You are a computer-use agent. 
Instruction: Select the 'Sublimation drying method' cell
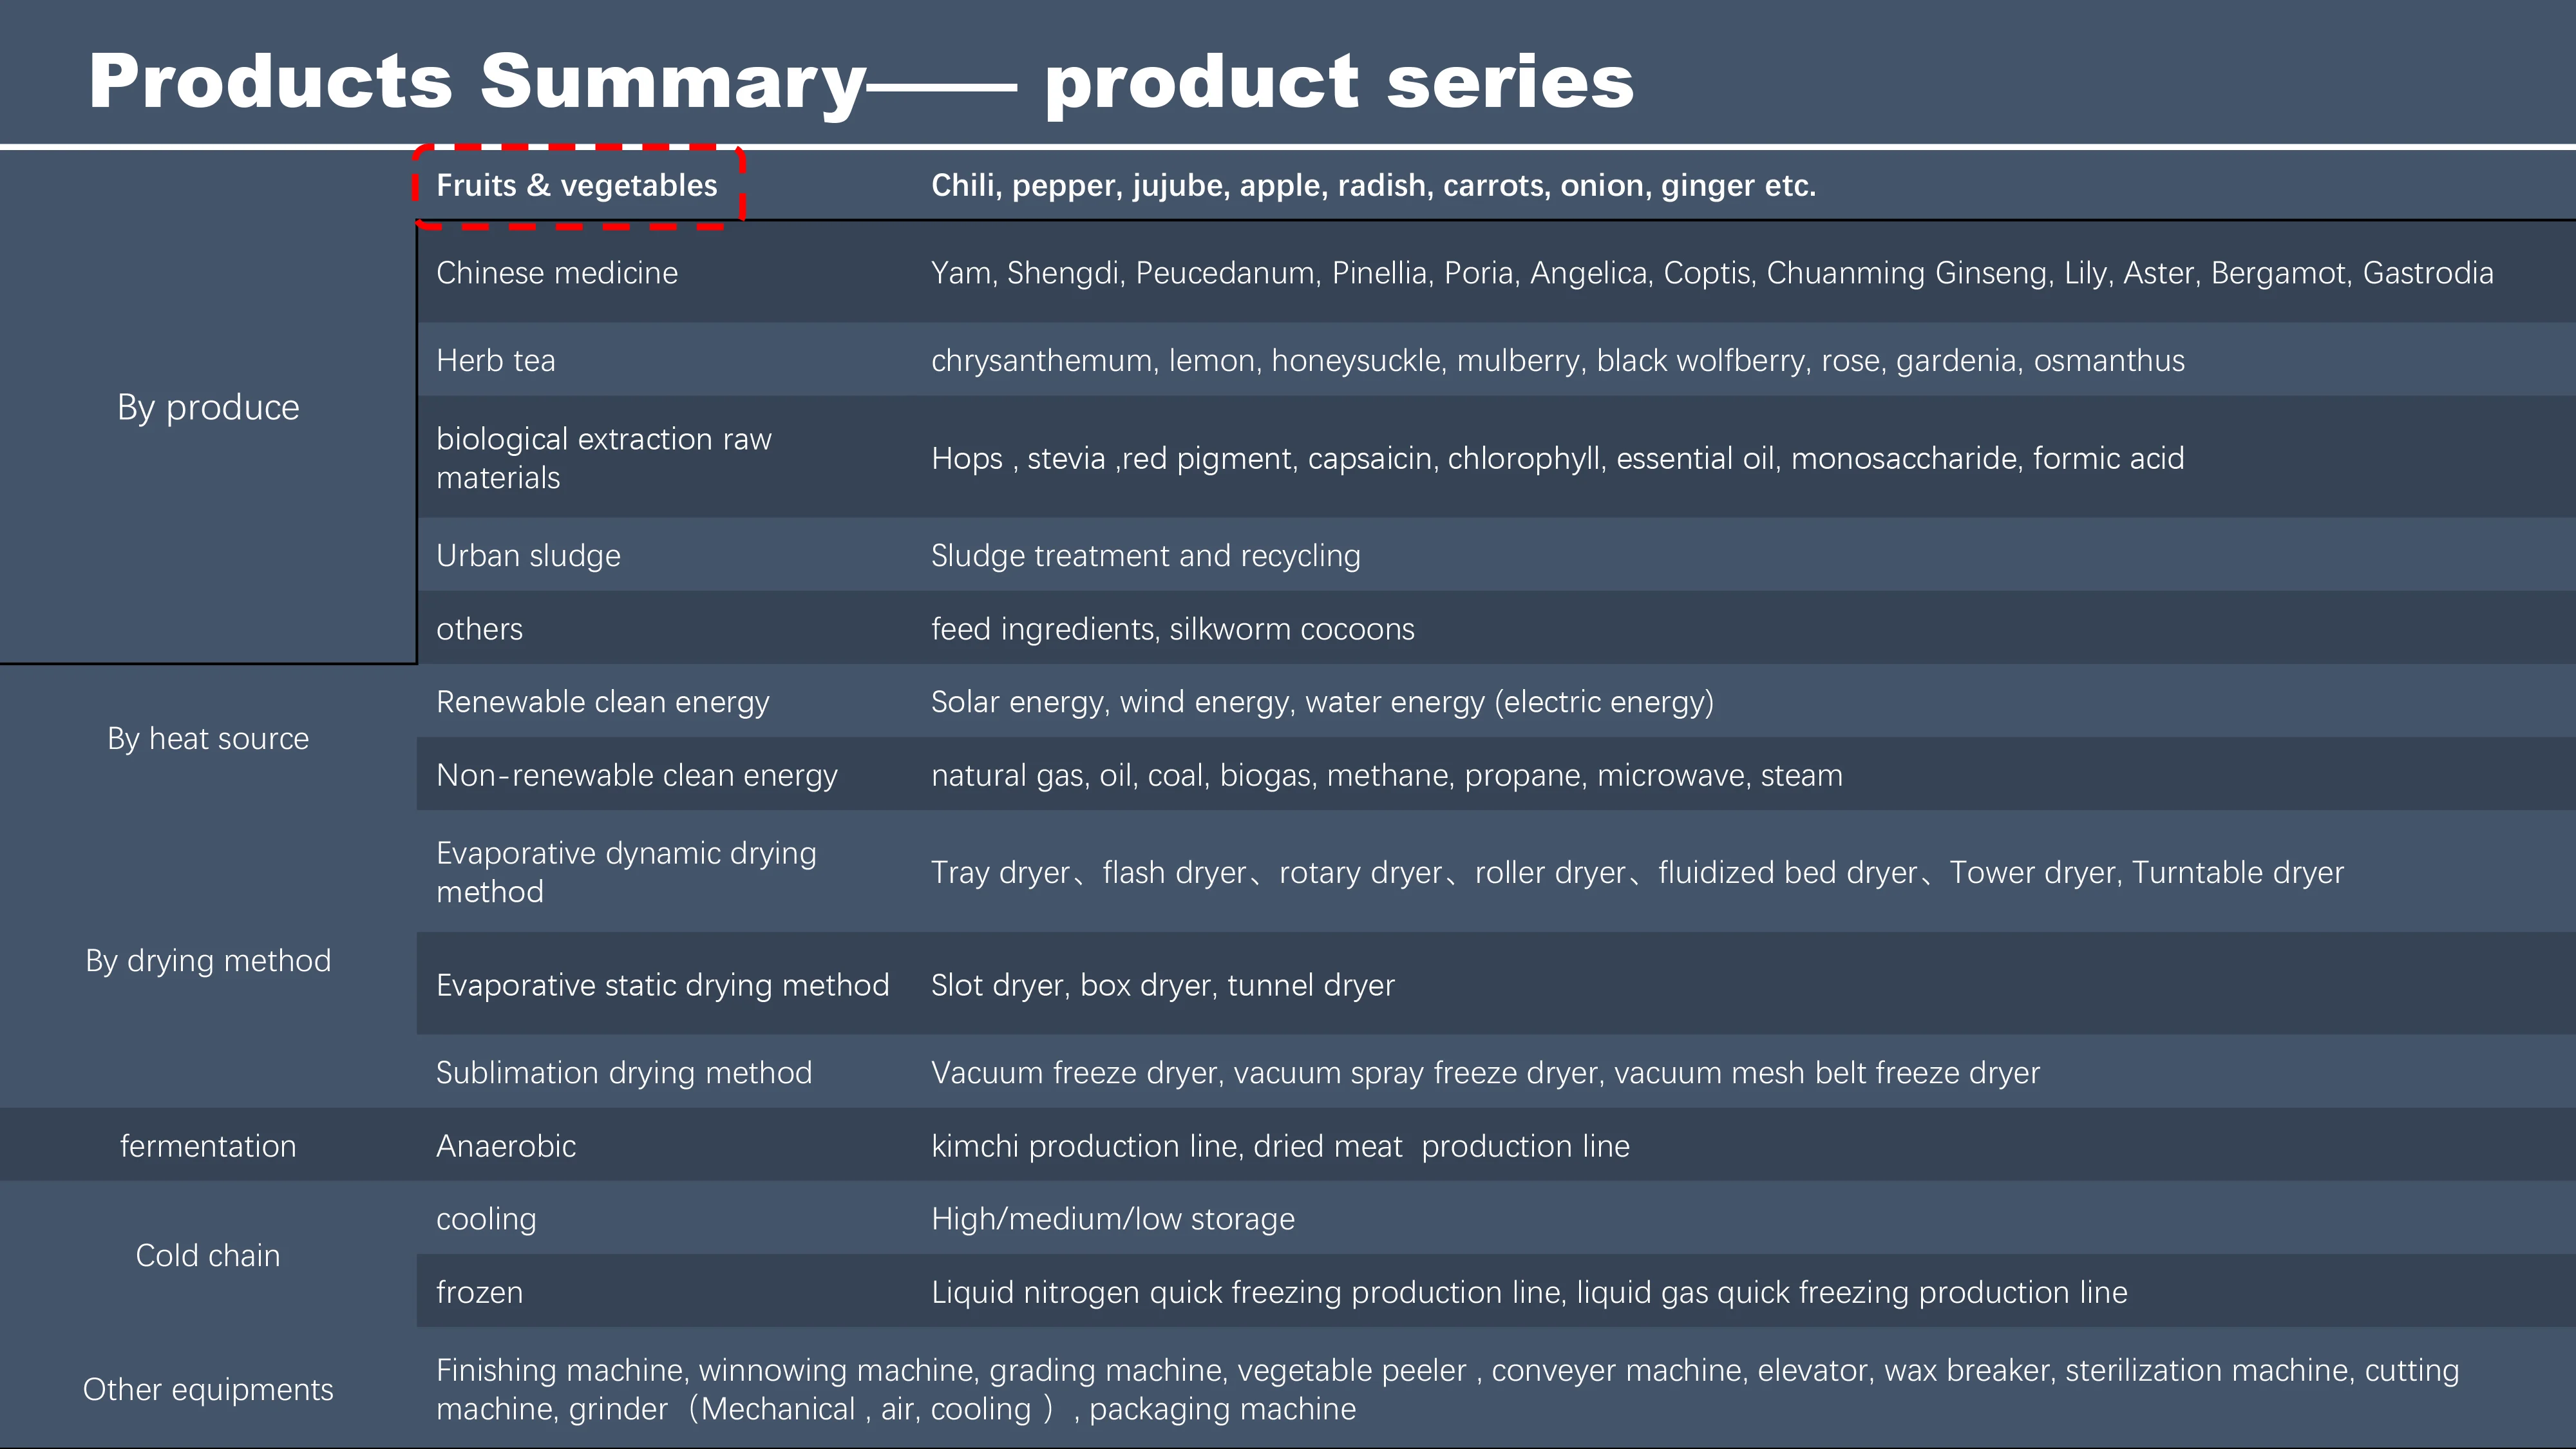point(624,1073)
